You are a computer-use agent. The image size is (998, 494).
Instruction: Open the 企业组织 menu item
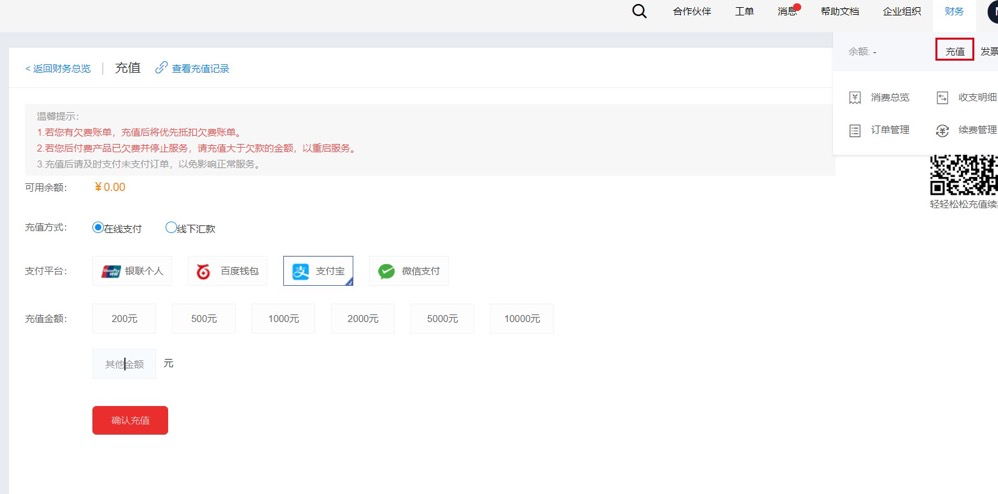pos(902,11)
